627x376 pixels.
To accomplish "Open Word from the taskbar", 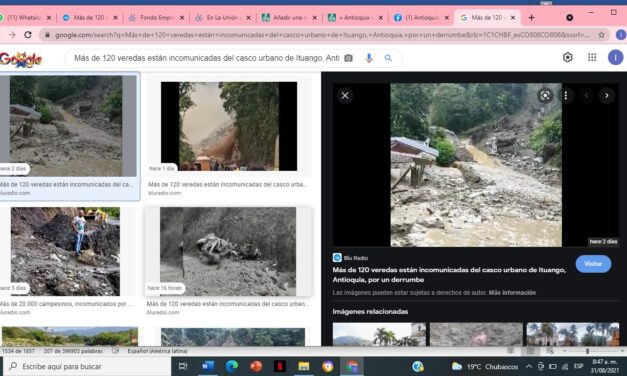I will tap(208, 366).
